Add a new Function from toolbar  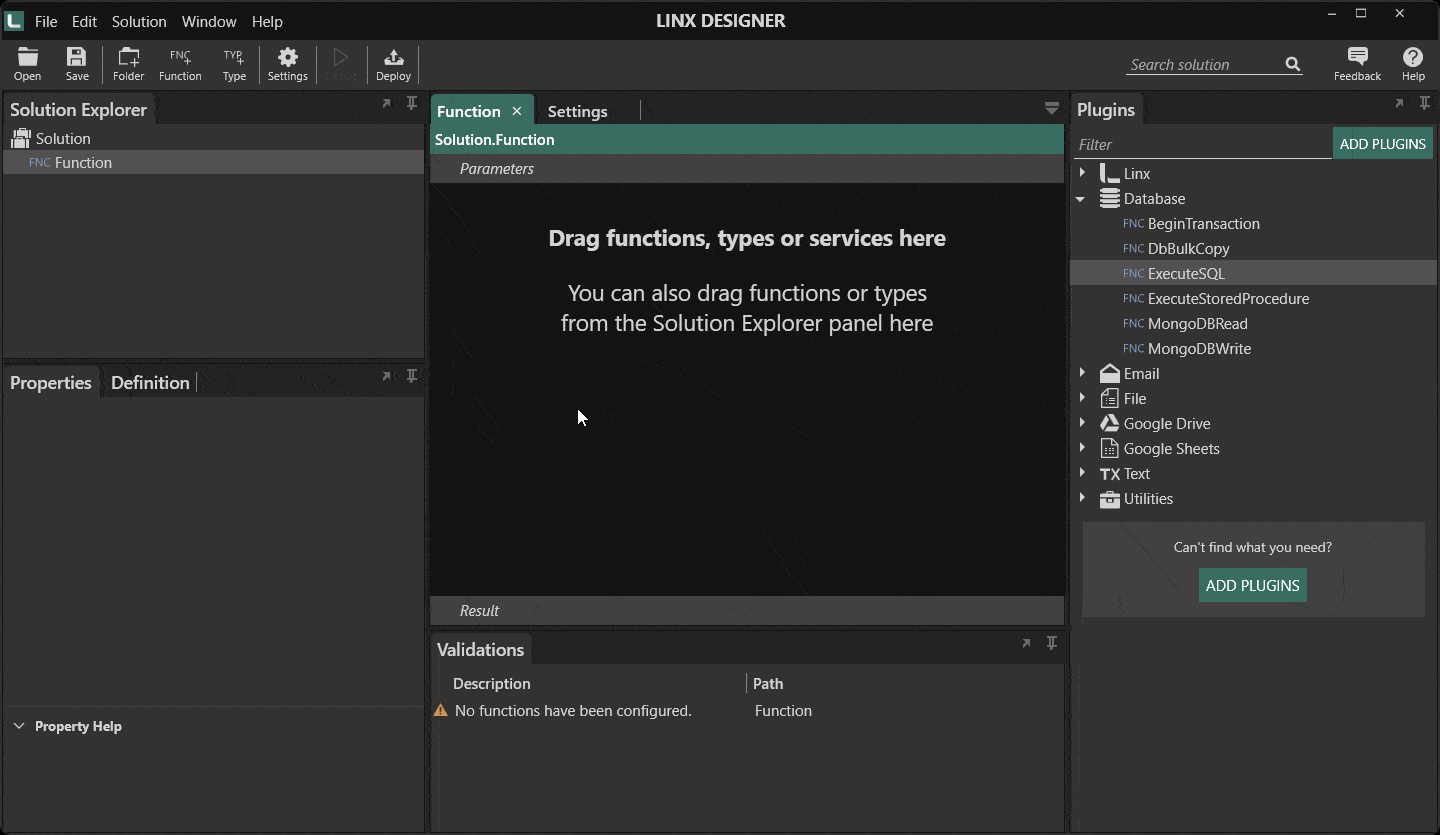180,64
